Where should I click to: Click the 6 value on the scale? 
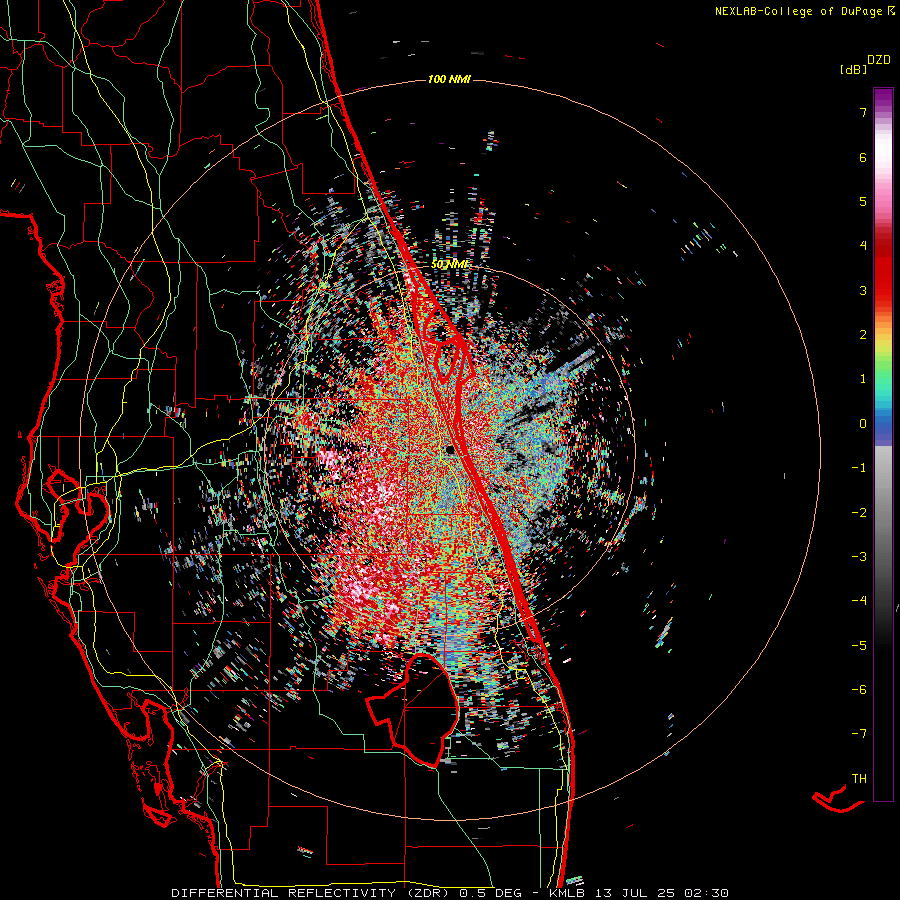coord(863,157)
